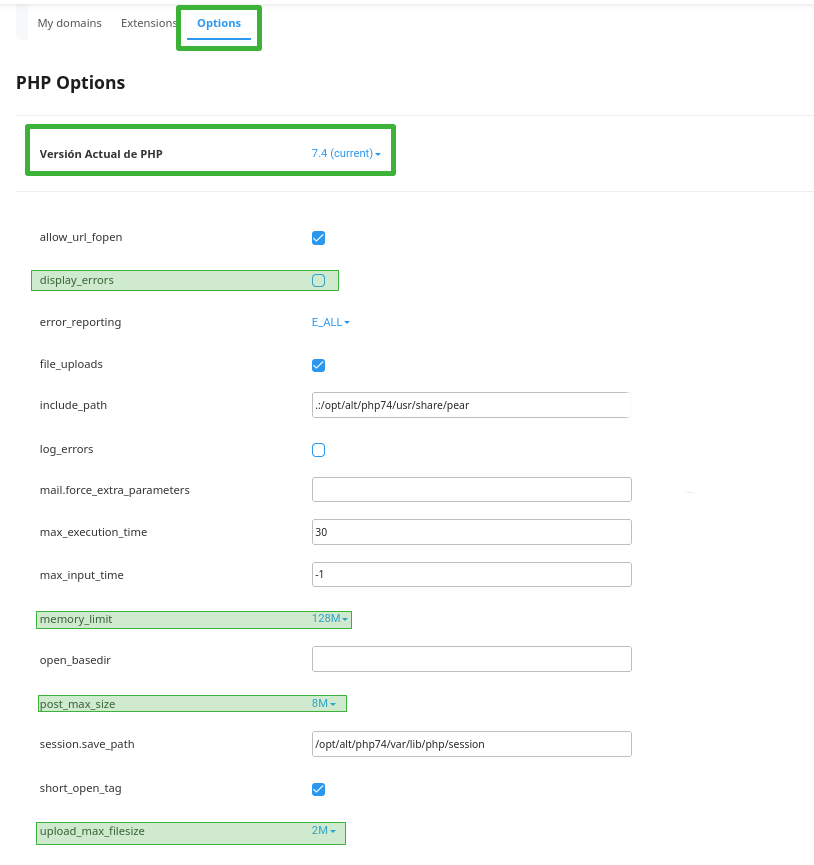814x865 pixels.
Task: Click the session.save_path text field
Action: pos(472,744)
